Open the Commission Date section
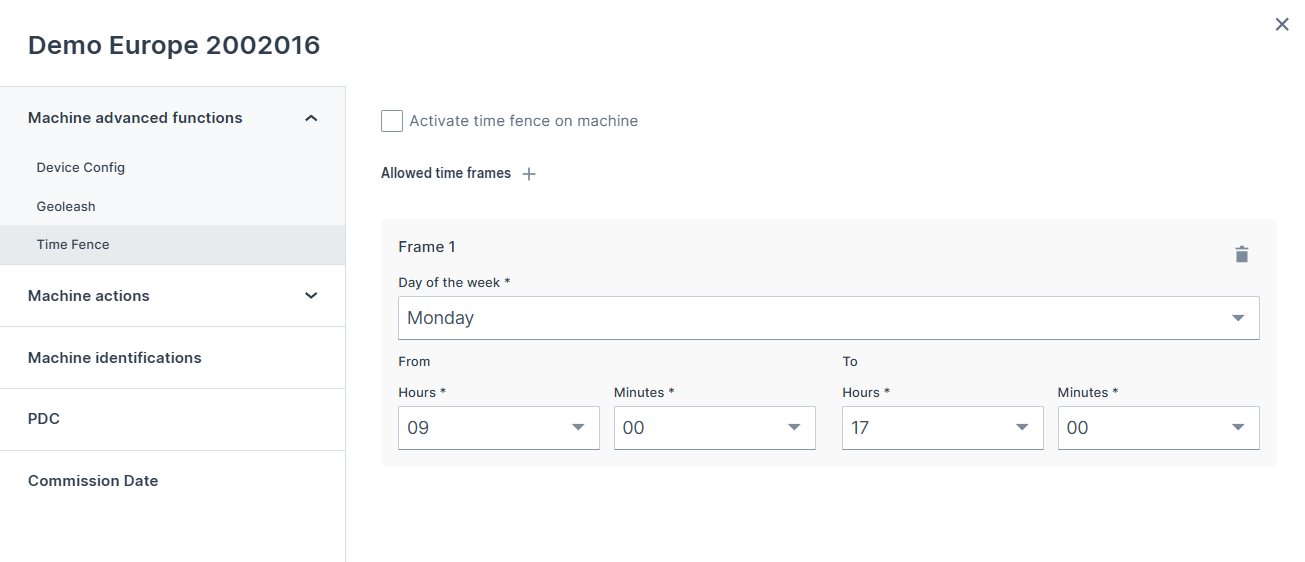Image resolution: width=1305 pixels, height=562 pixels. click(x=93, y=481)
